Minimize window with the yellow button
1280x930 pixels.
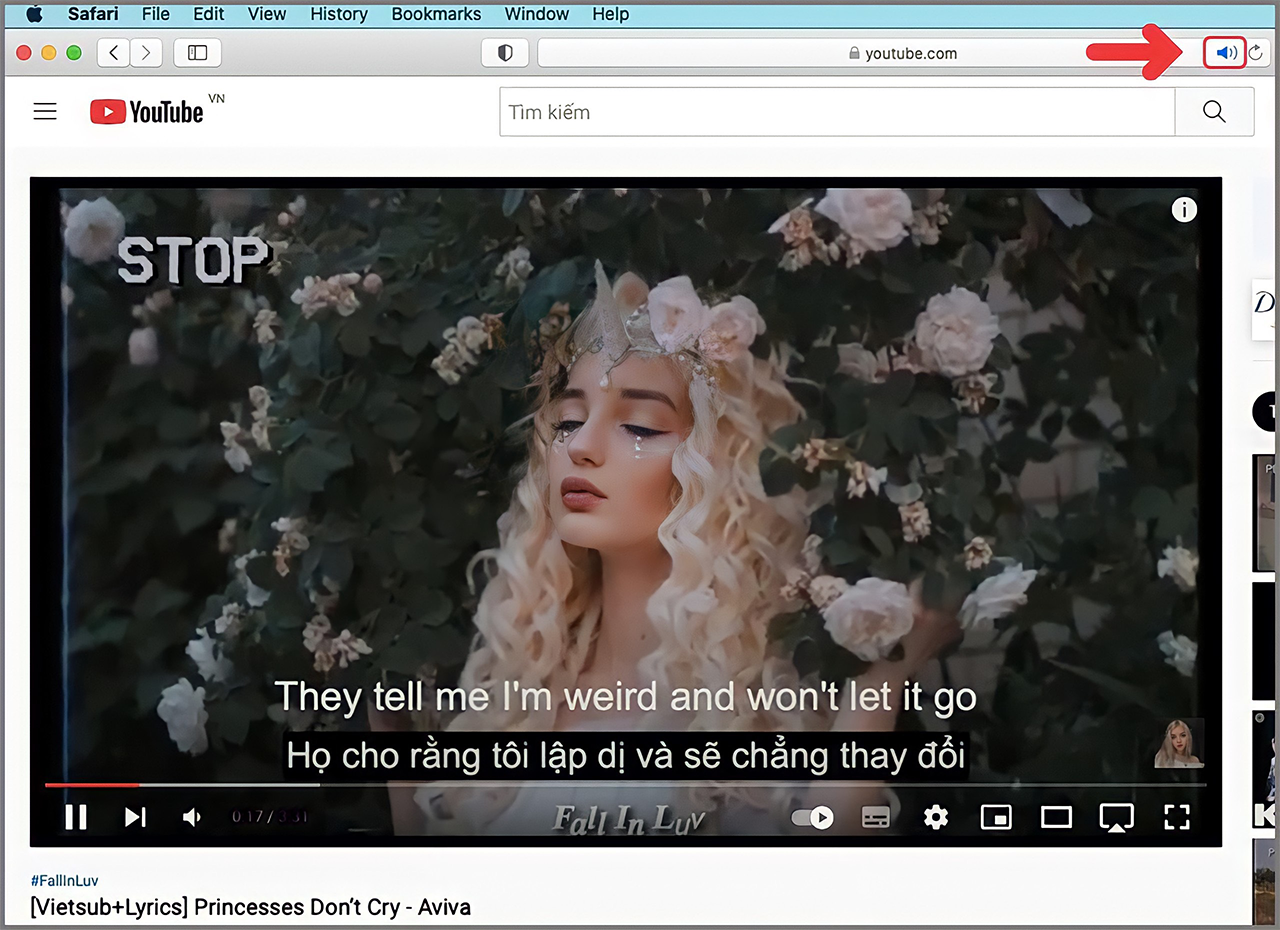(49, 53)
